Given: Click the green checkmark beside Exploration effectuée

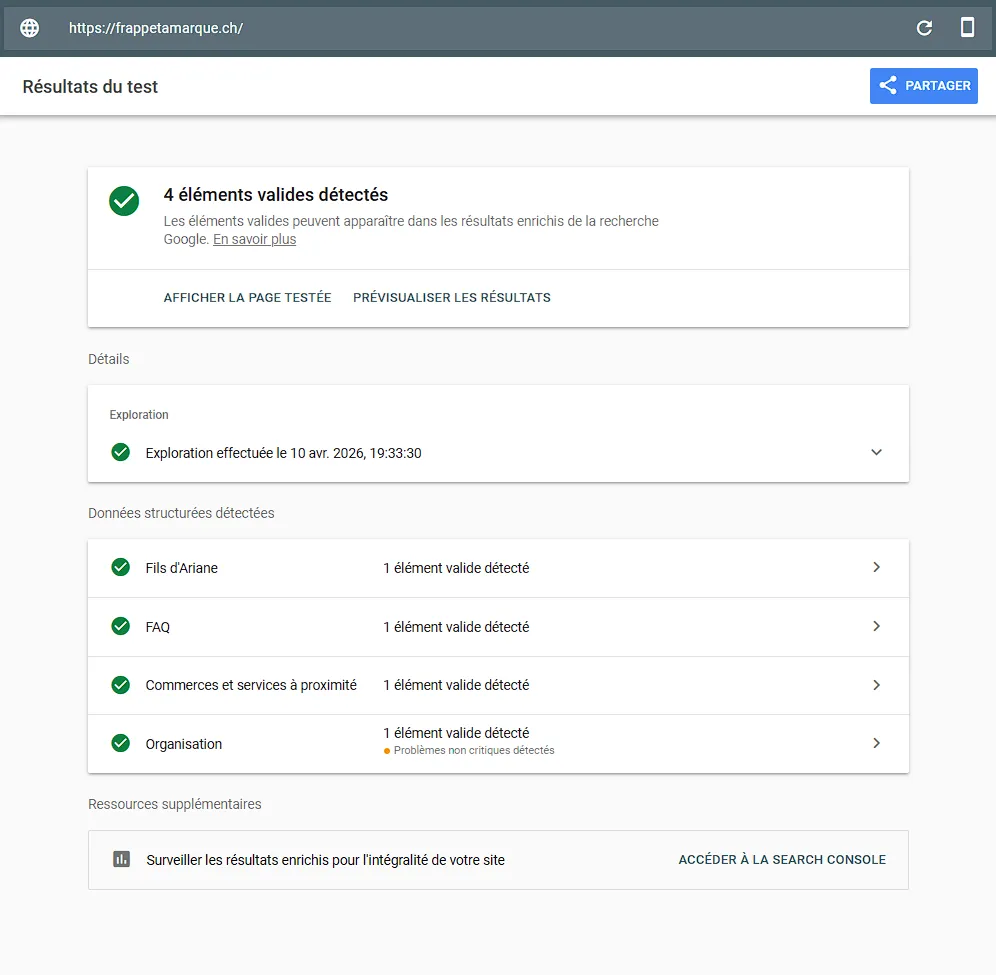Looking at the screenshot, I should pos(120,452).
